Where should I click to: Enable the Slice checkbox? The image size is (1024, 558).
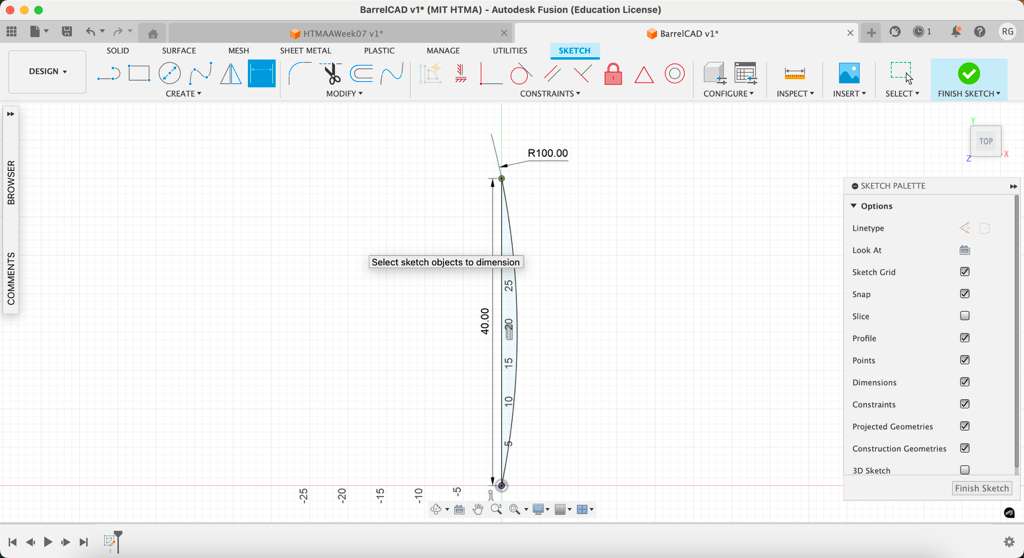[x=965, y=316]
